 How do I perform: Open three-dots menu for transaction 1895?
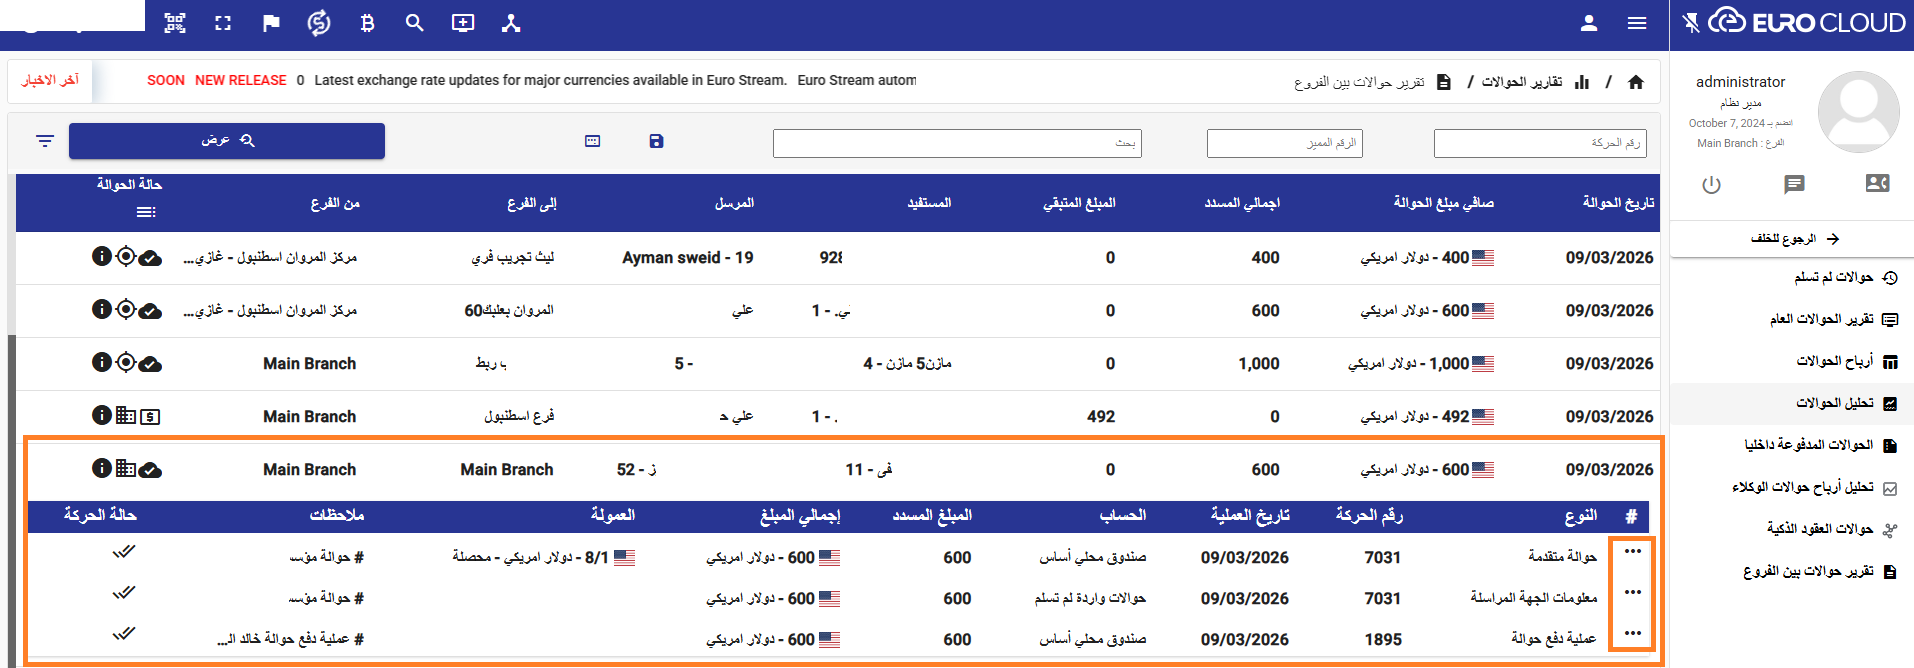[x=1633, y=633]
